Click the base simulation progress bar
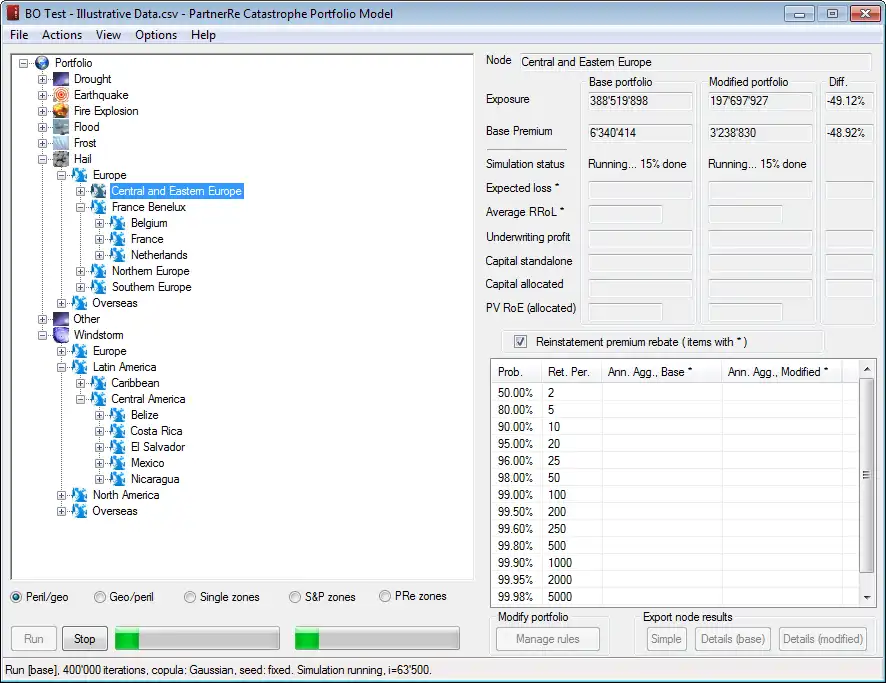The height and width of the screenshot is (683, 886). pos(197,639)
